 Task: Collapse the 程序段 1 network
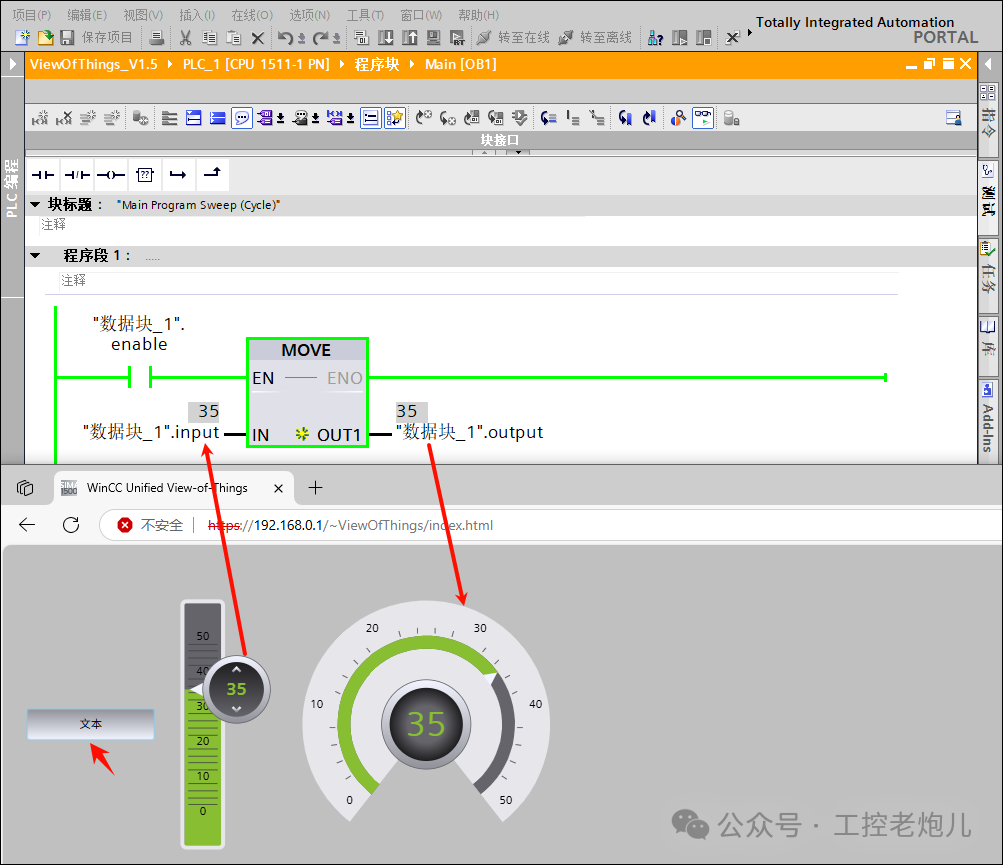[x=34, y=255]
